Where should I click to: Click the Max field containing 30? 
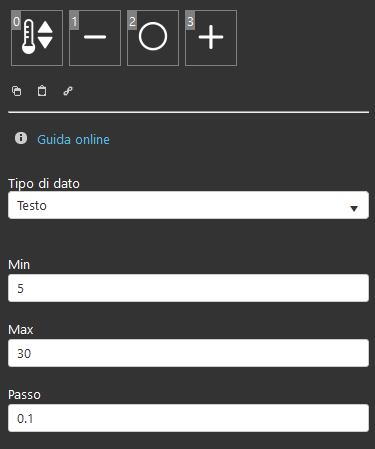(x=188, y=353)
